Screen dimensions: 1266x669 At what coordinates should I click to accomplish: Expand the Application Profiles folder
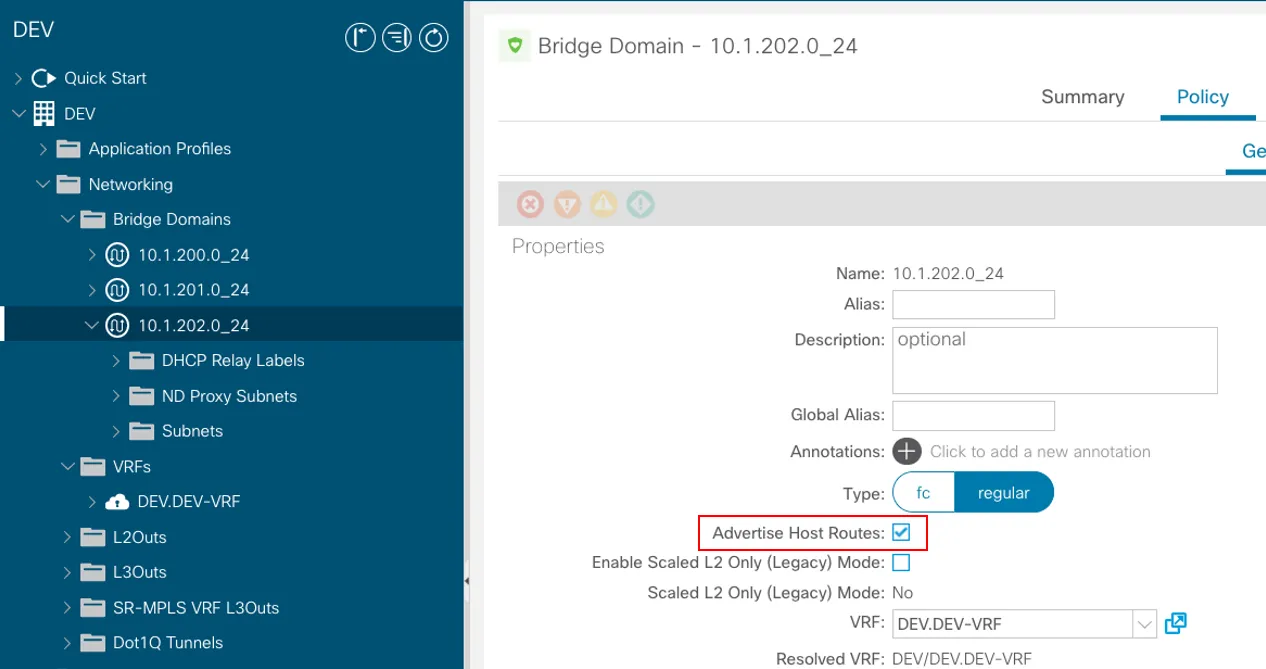[x=43, y=149]
